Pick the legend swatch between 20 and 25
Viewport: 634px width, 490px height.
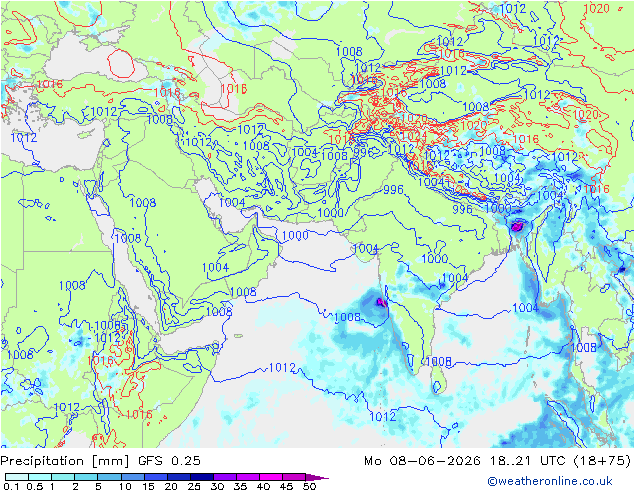(178, 477)
